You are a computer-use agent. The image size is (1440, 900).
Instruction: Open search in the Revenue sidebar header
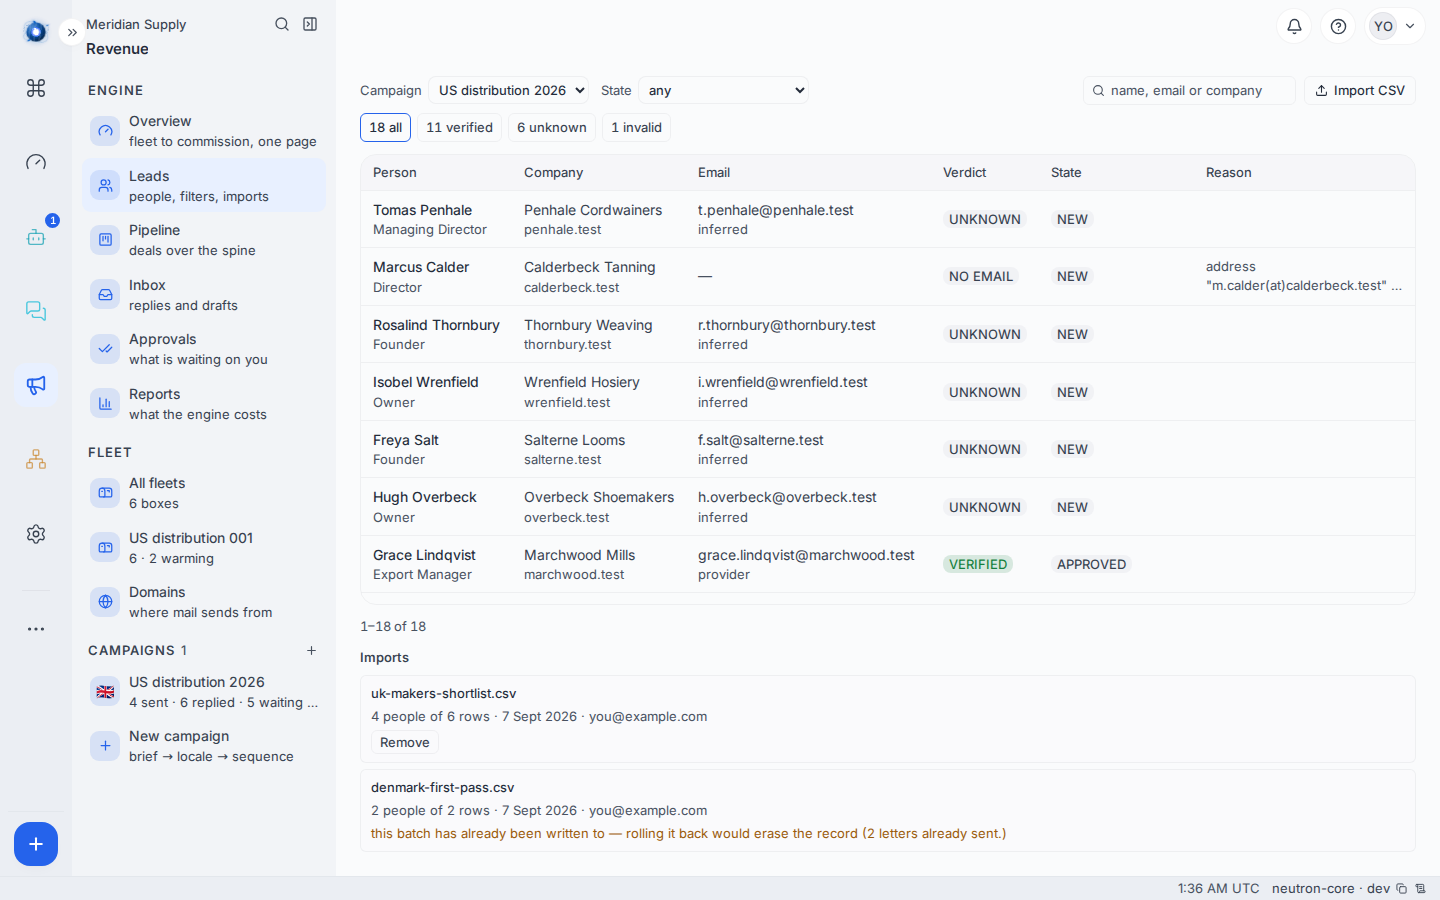tap(282, 24)
